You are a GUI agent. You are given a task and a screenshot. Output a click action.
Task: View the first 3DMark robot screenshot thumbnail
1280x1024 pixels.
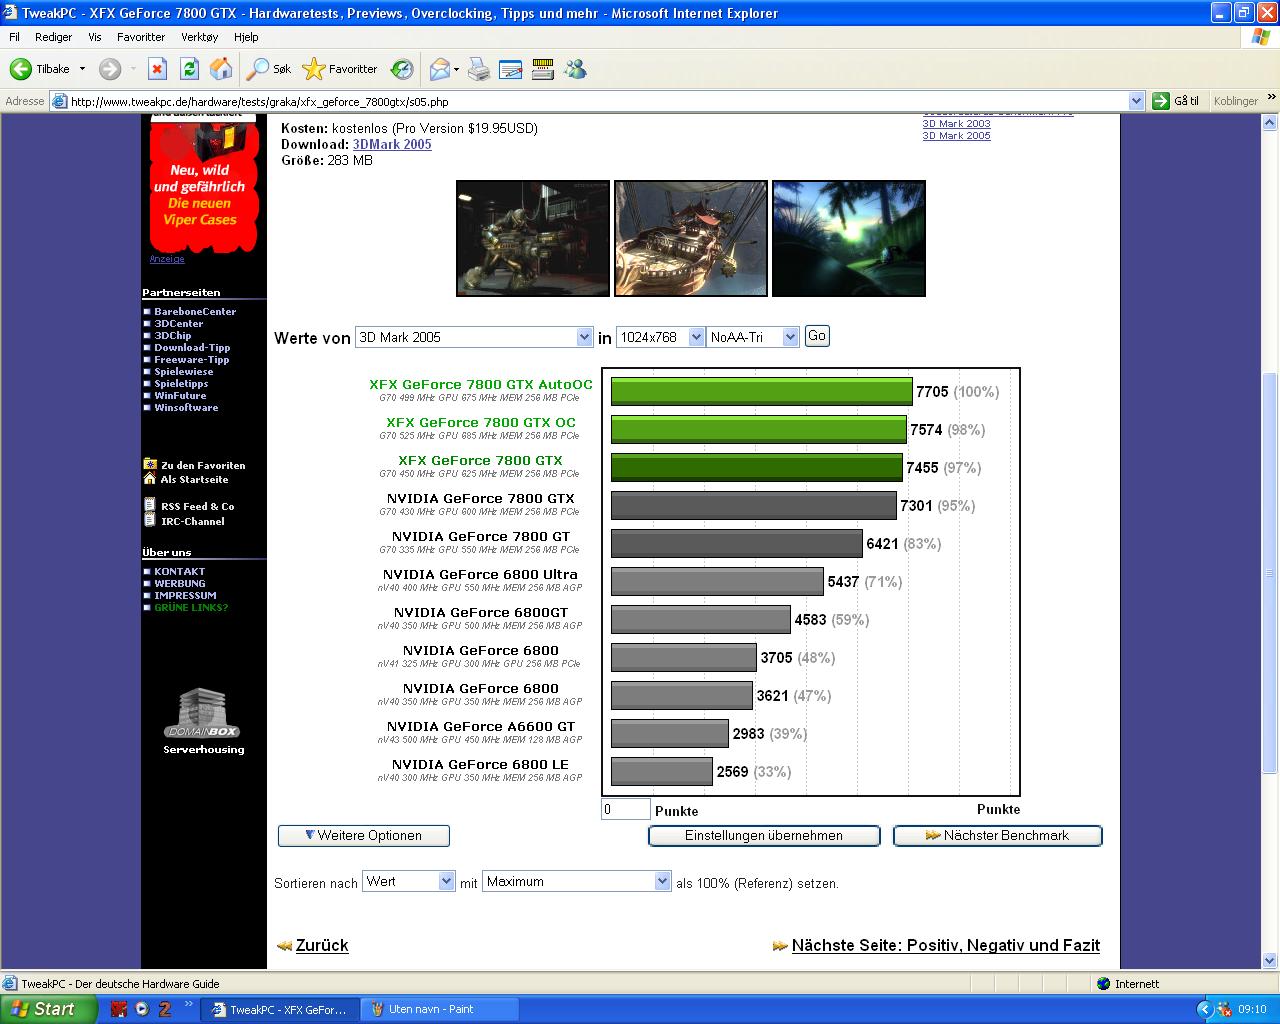[533, 238]
